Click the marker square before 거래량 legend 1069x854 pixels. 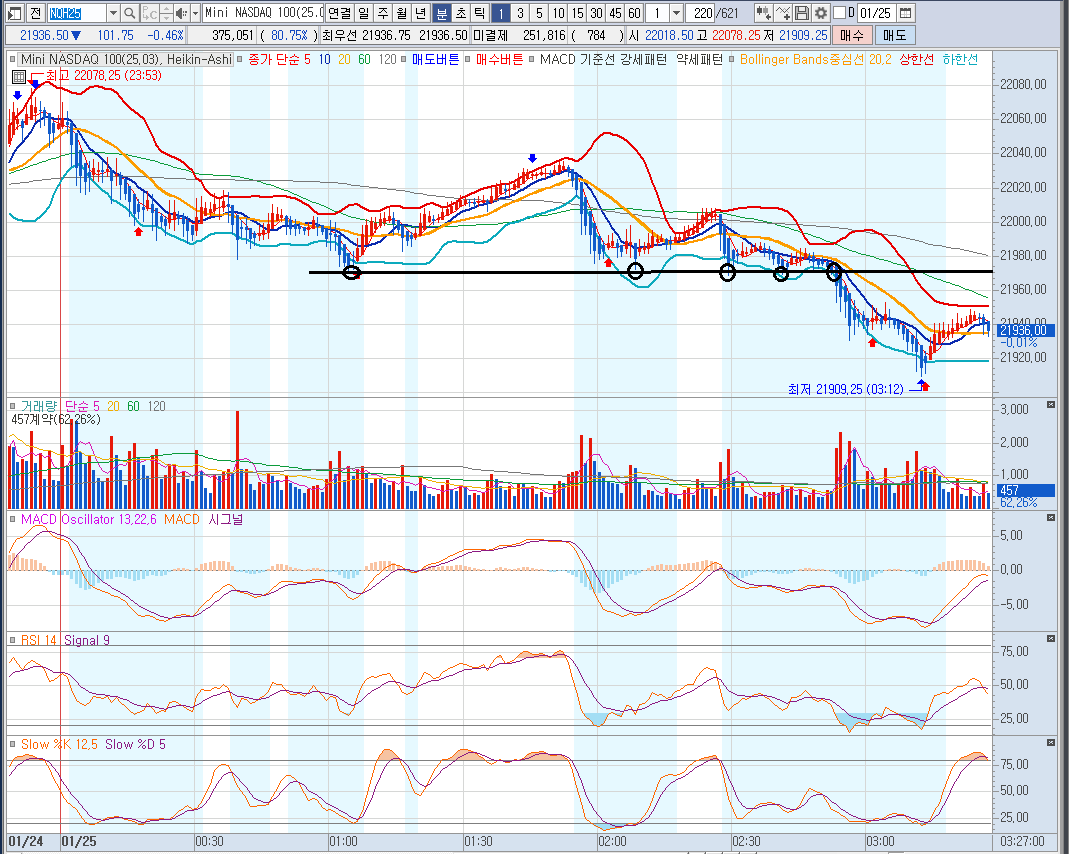coord(13,406)
